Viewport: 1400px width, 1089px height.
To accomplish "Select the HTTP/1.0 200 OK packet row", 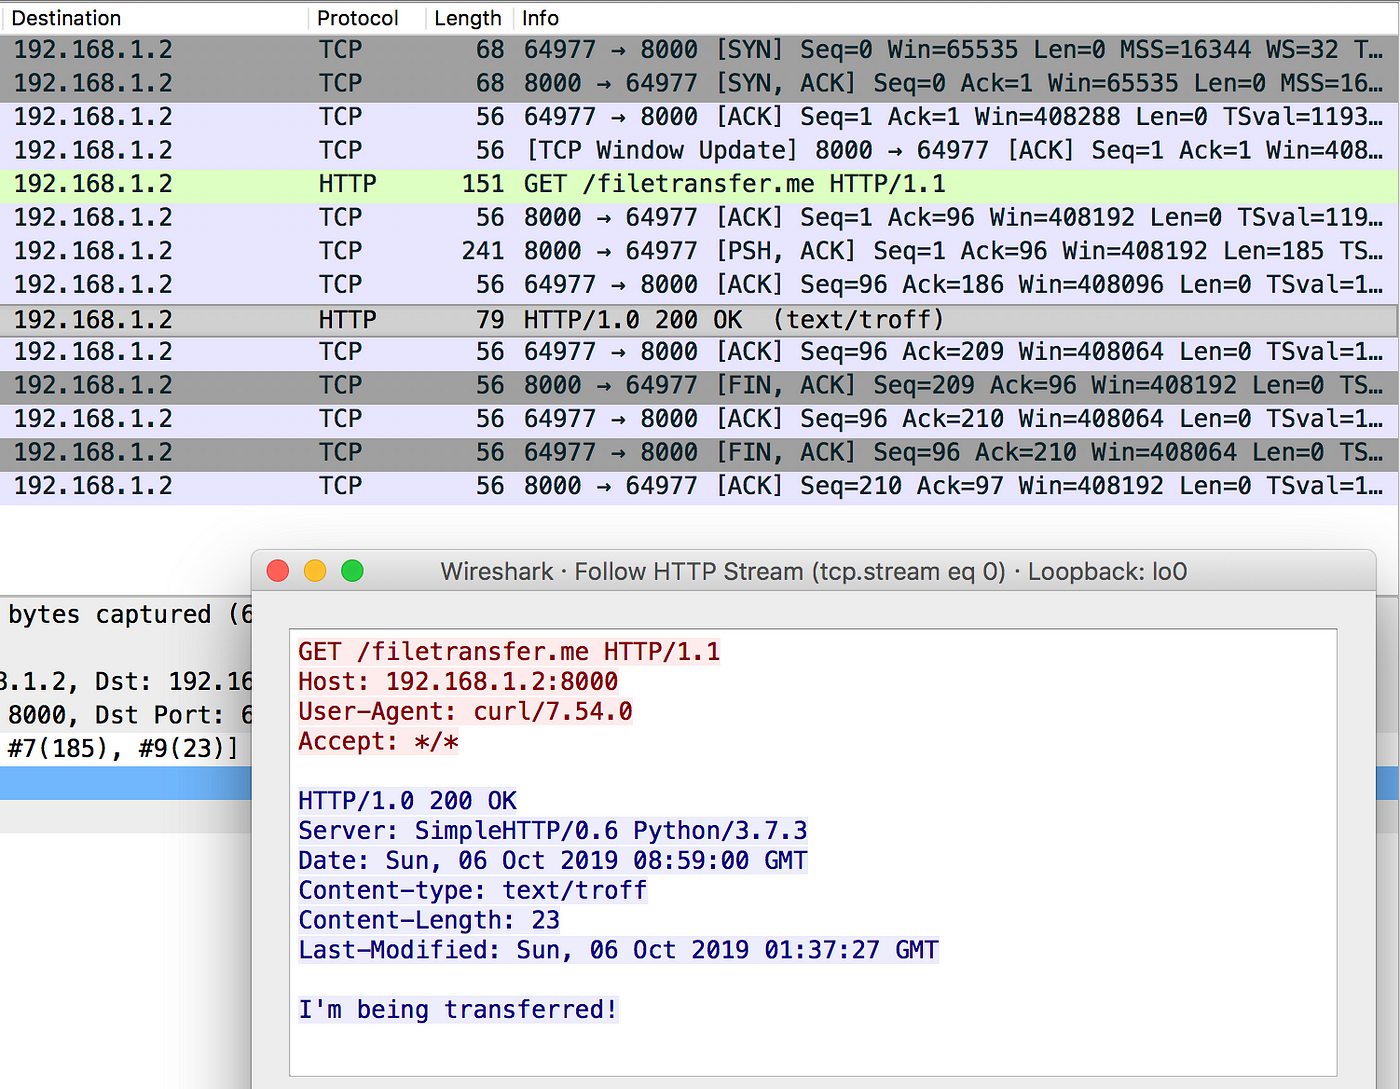I will click(700, 320).
